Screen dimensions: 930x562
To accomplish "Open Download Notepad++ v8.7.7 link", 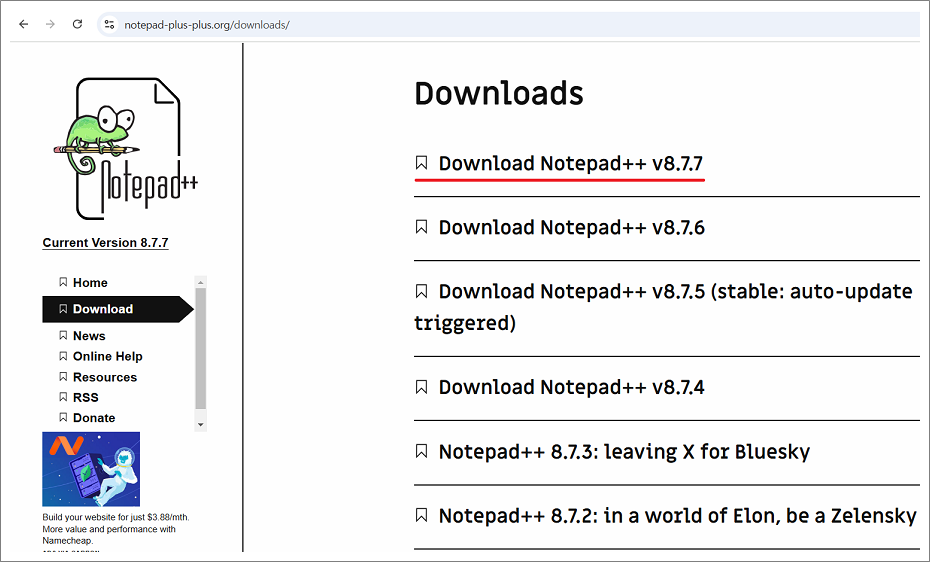I will tap(570, 163).
